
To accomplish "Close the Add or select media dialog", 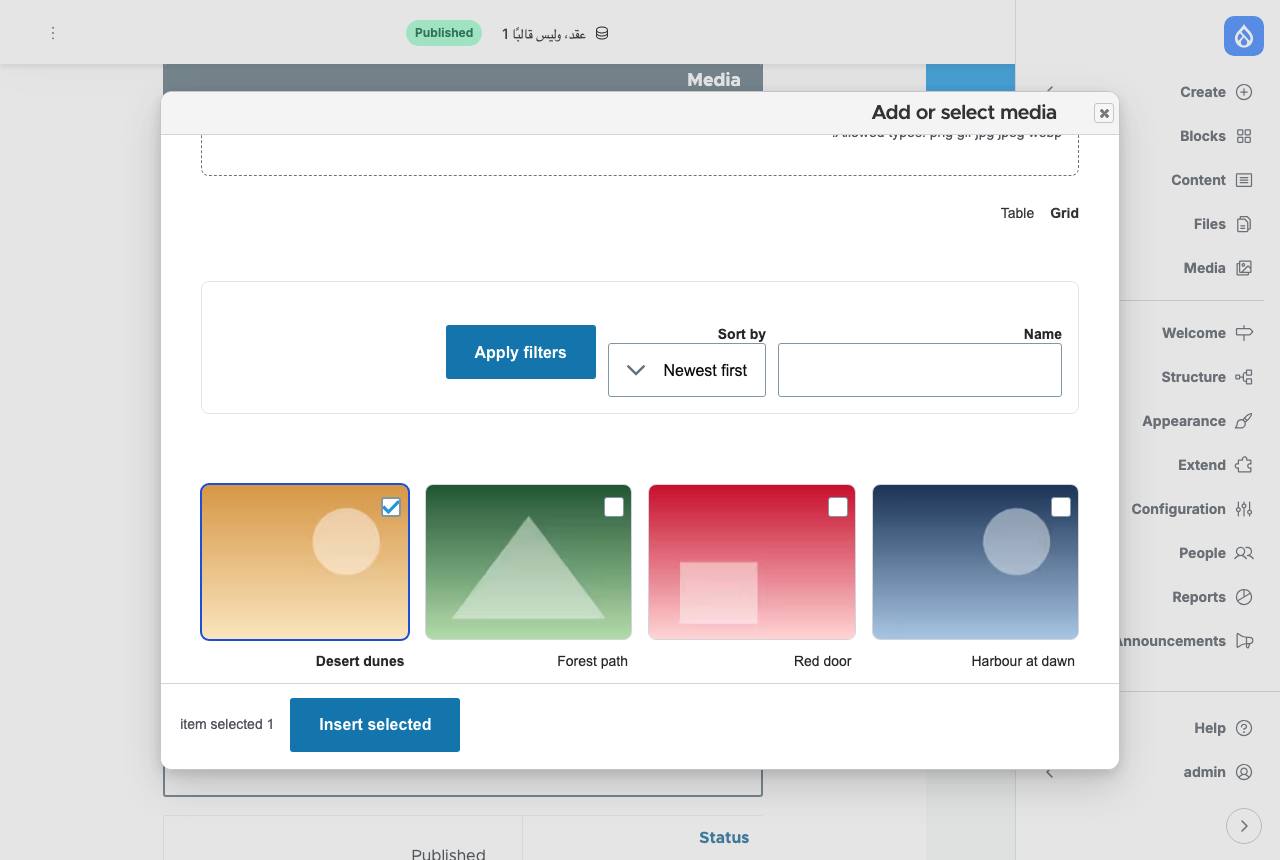I will pos(1104,113).
